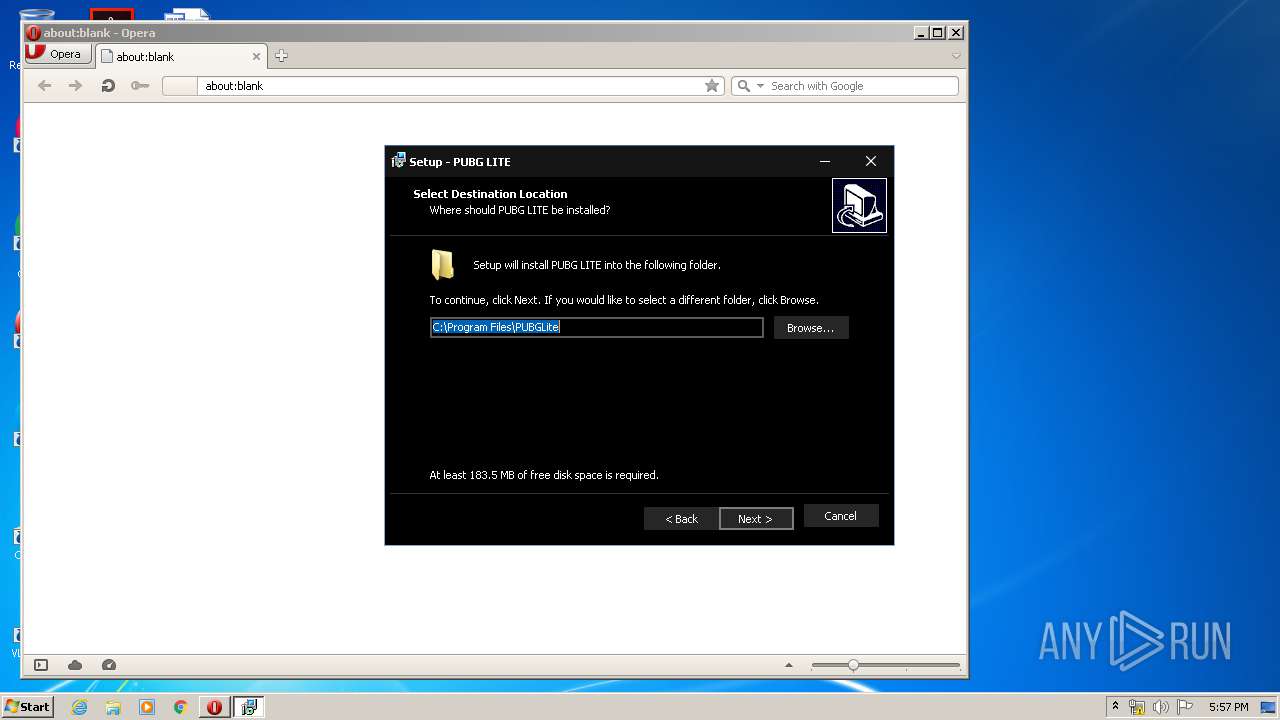Click the destination folder path field

(x=596, y=327)
